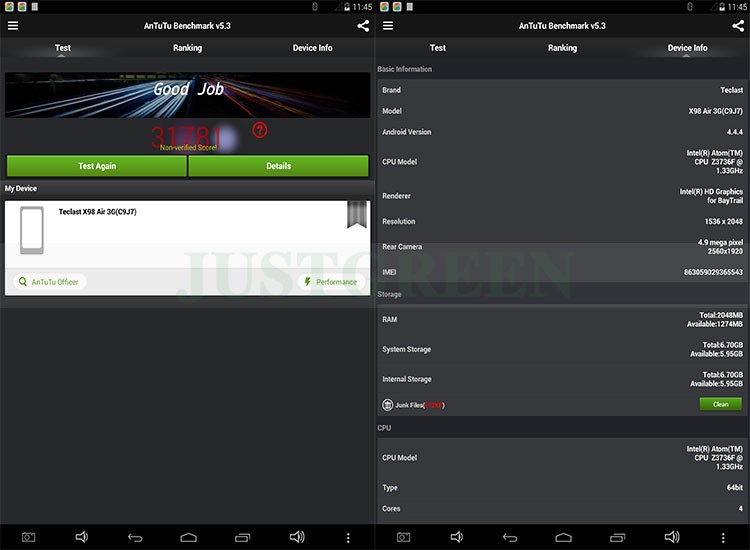Tap volume down icon in right nav bar

(x=457, y=537)
